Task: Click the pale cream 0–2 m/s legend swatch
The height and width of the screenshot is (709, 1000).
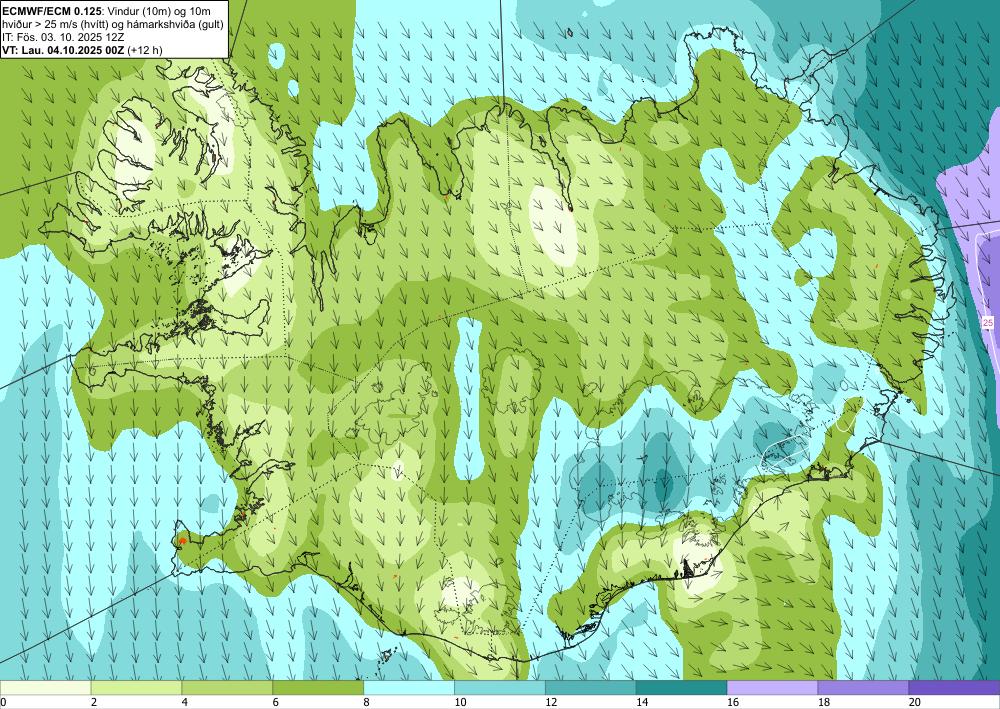Action: tap(45, 688)
